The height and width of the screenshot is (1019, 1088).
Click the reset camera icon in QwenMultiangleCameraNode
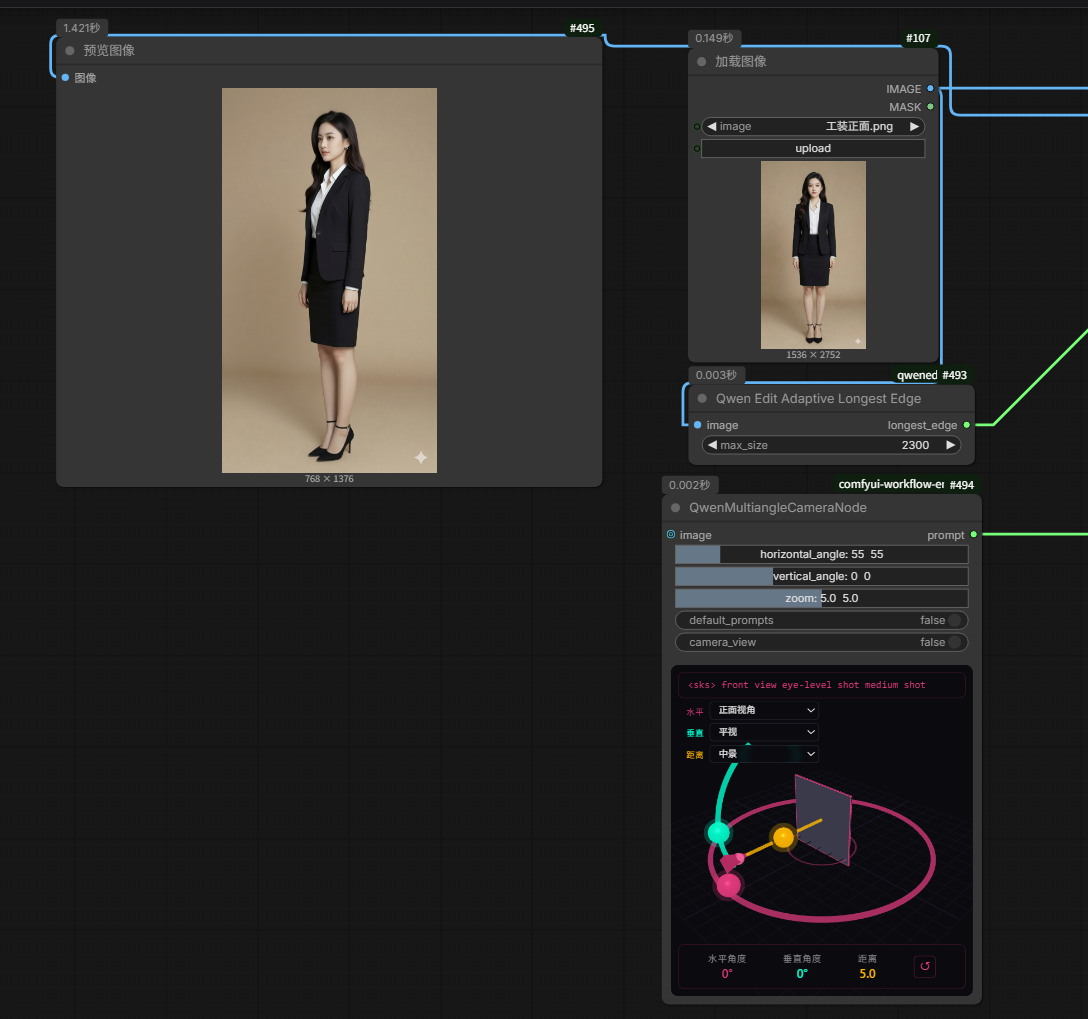[924, 967]
